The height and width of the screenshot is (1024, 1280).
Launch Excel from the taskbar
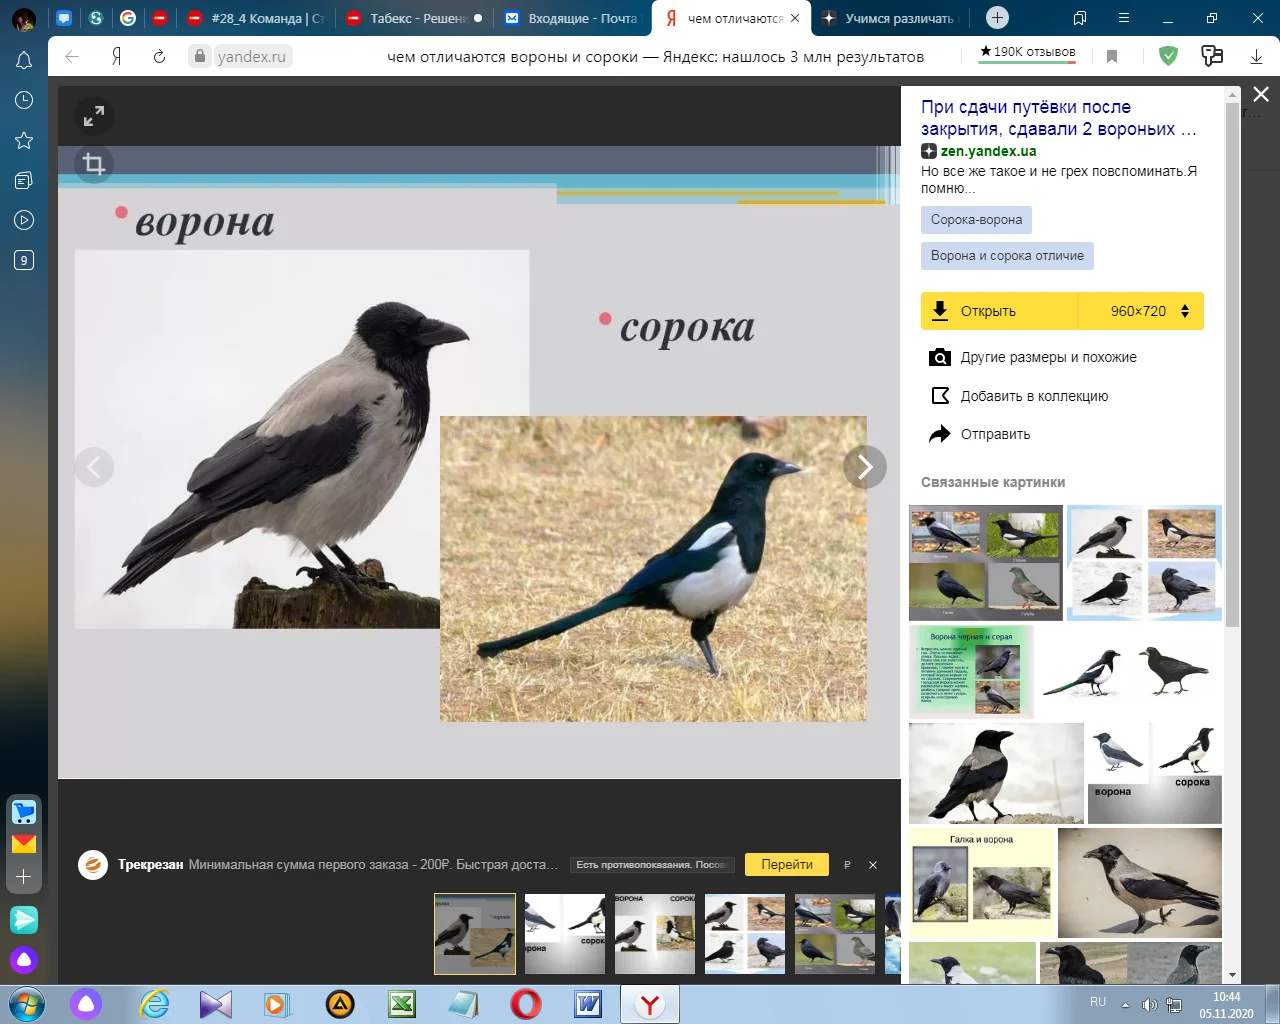tap(402, 1003)
